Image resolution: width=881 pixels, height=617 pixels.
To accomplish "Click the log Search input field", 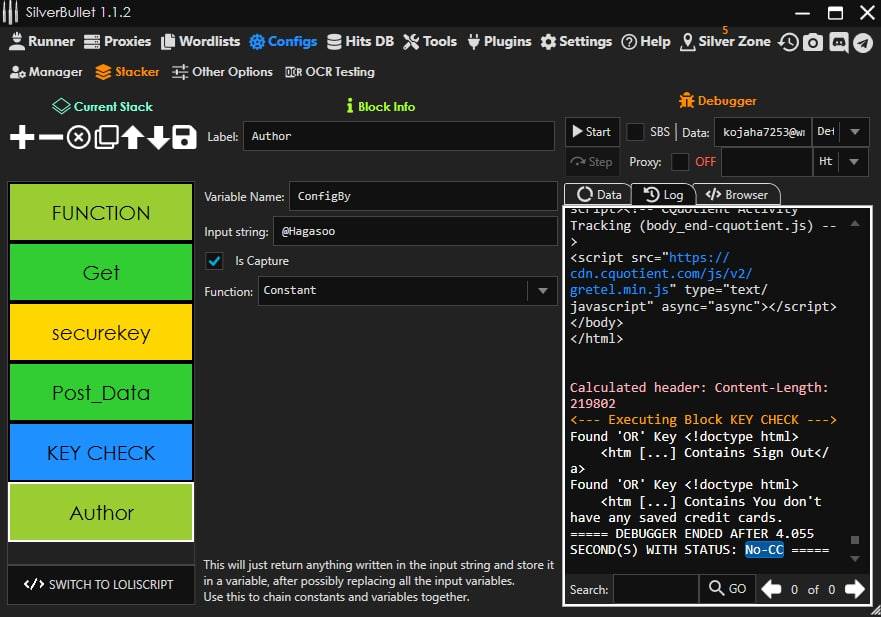I will pos(655,589).
